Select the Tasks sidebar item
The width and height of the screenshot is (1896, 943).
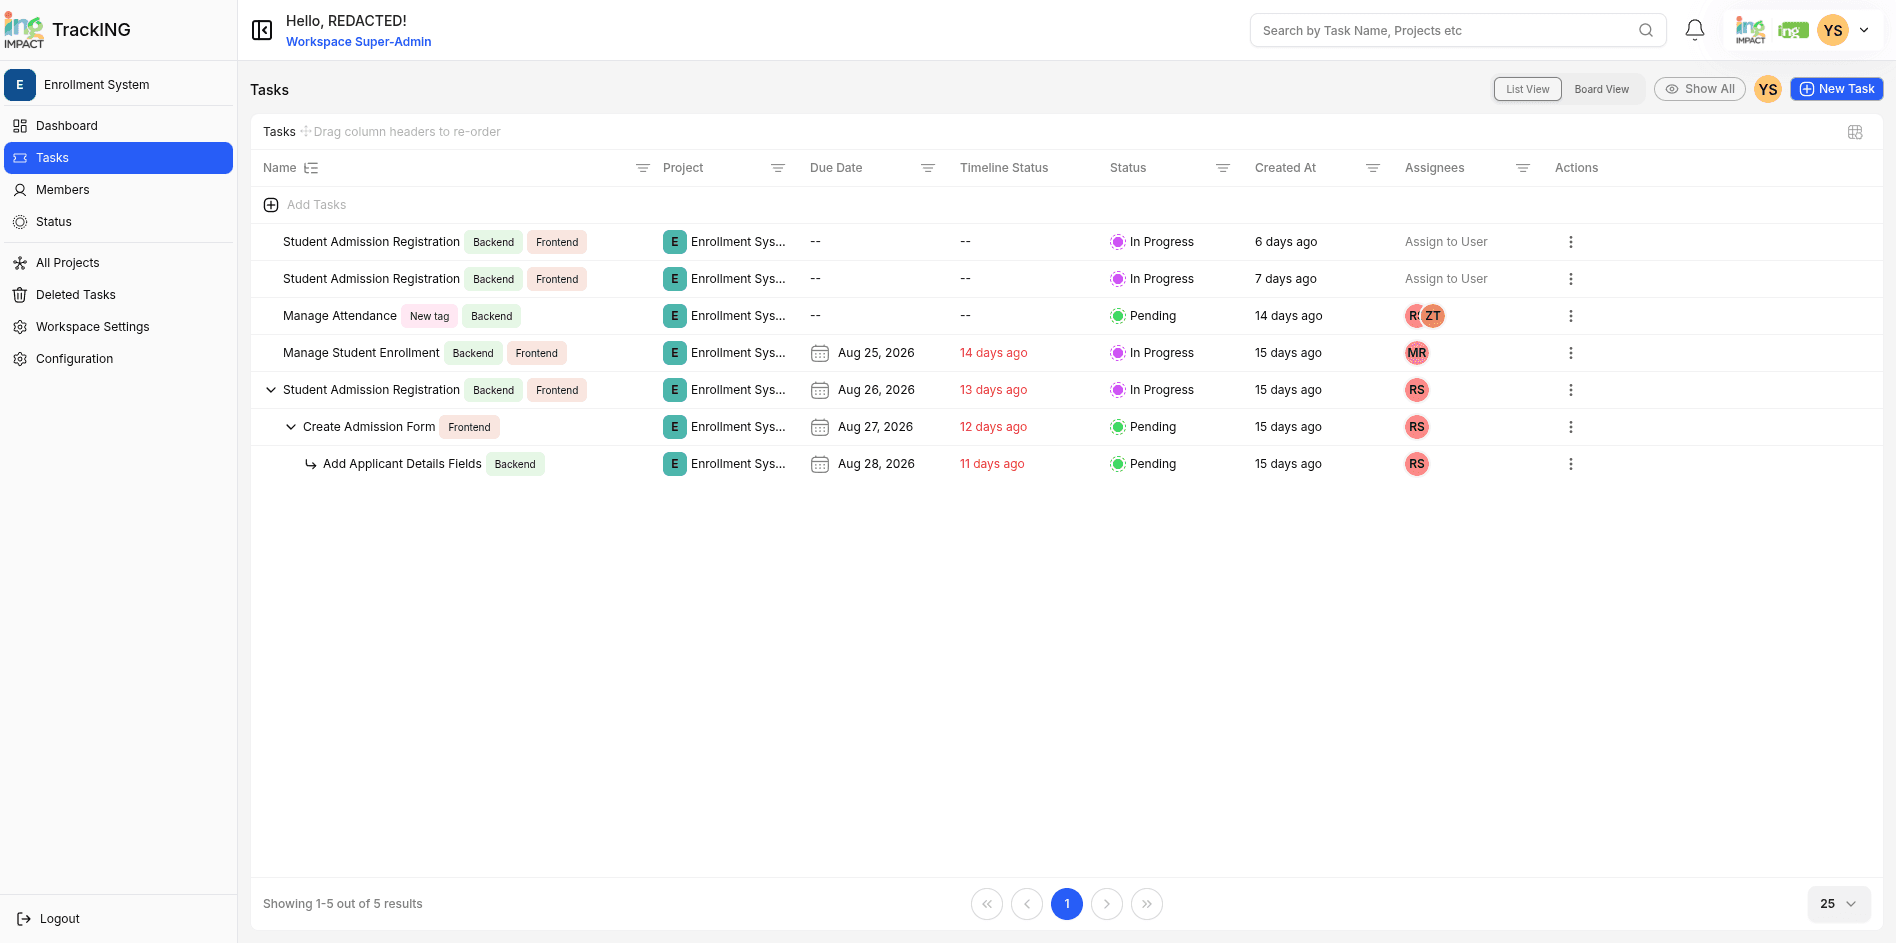point(118,158)
